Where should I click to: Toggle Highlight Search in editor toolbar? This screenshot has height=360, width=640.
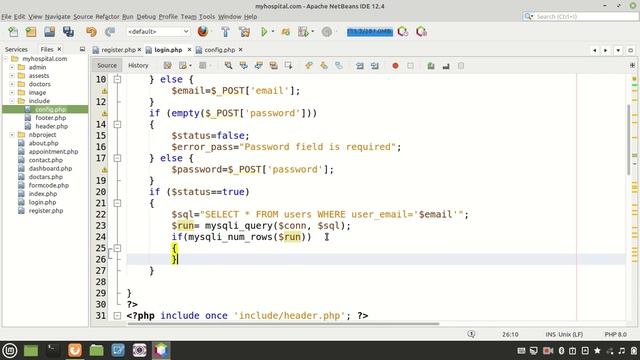(x=273, y=66)
